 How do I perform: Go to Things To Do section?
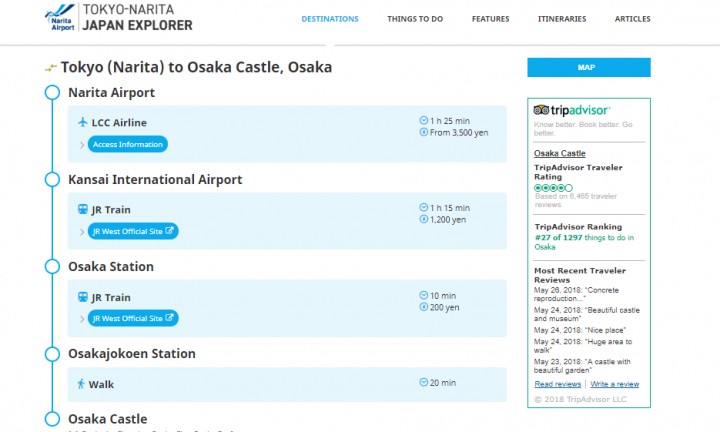[415, 19]
